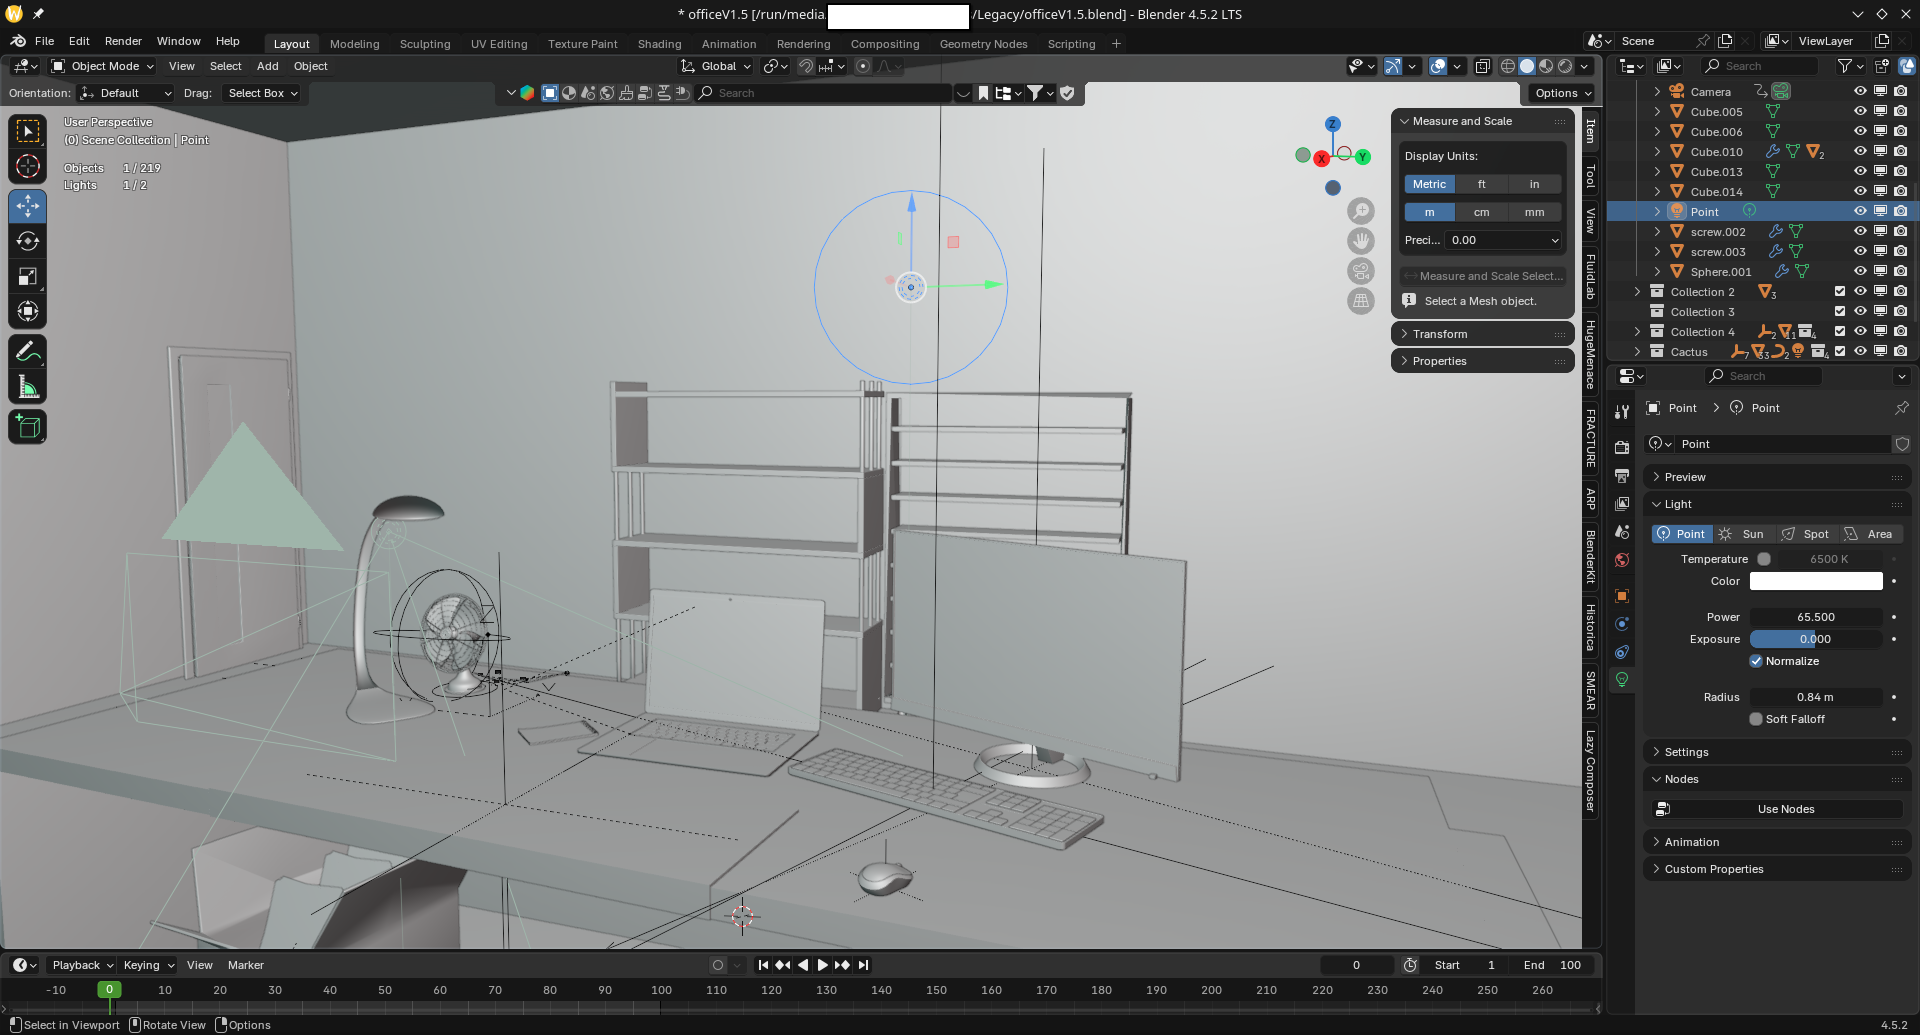
Task: Select the Measure tool
Action: click(x=28, y=388)
